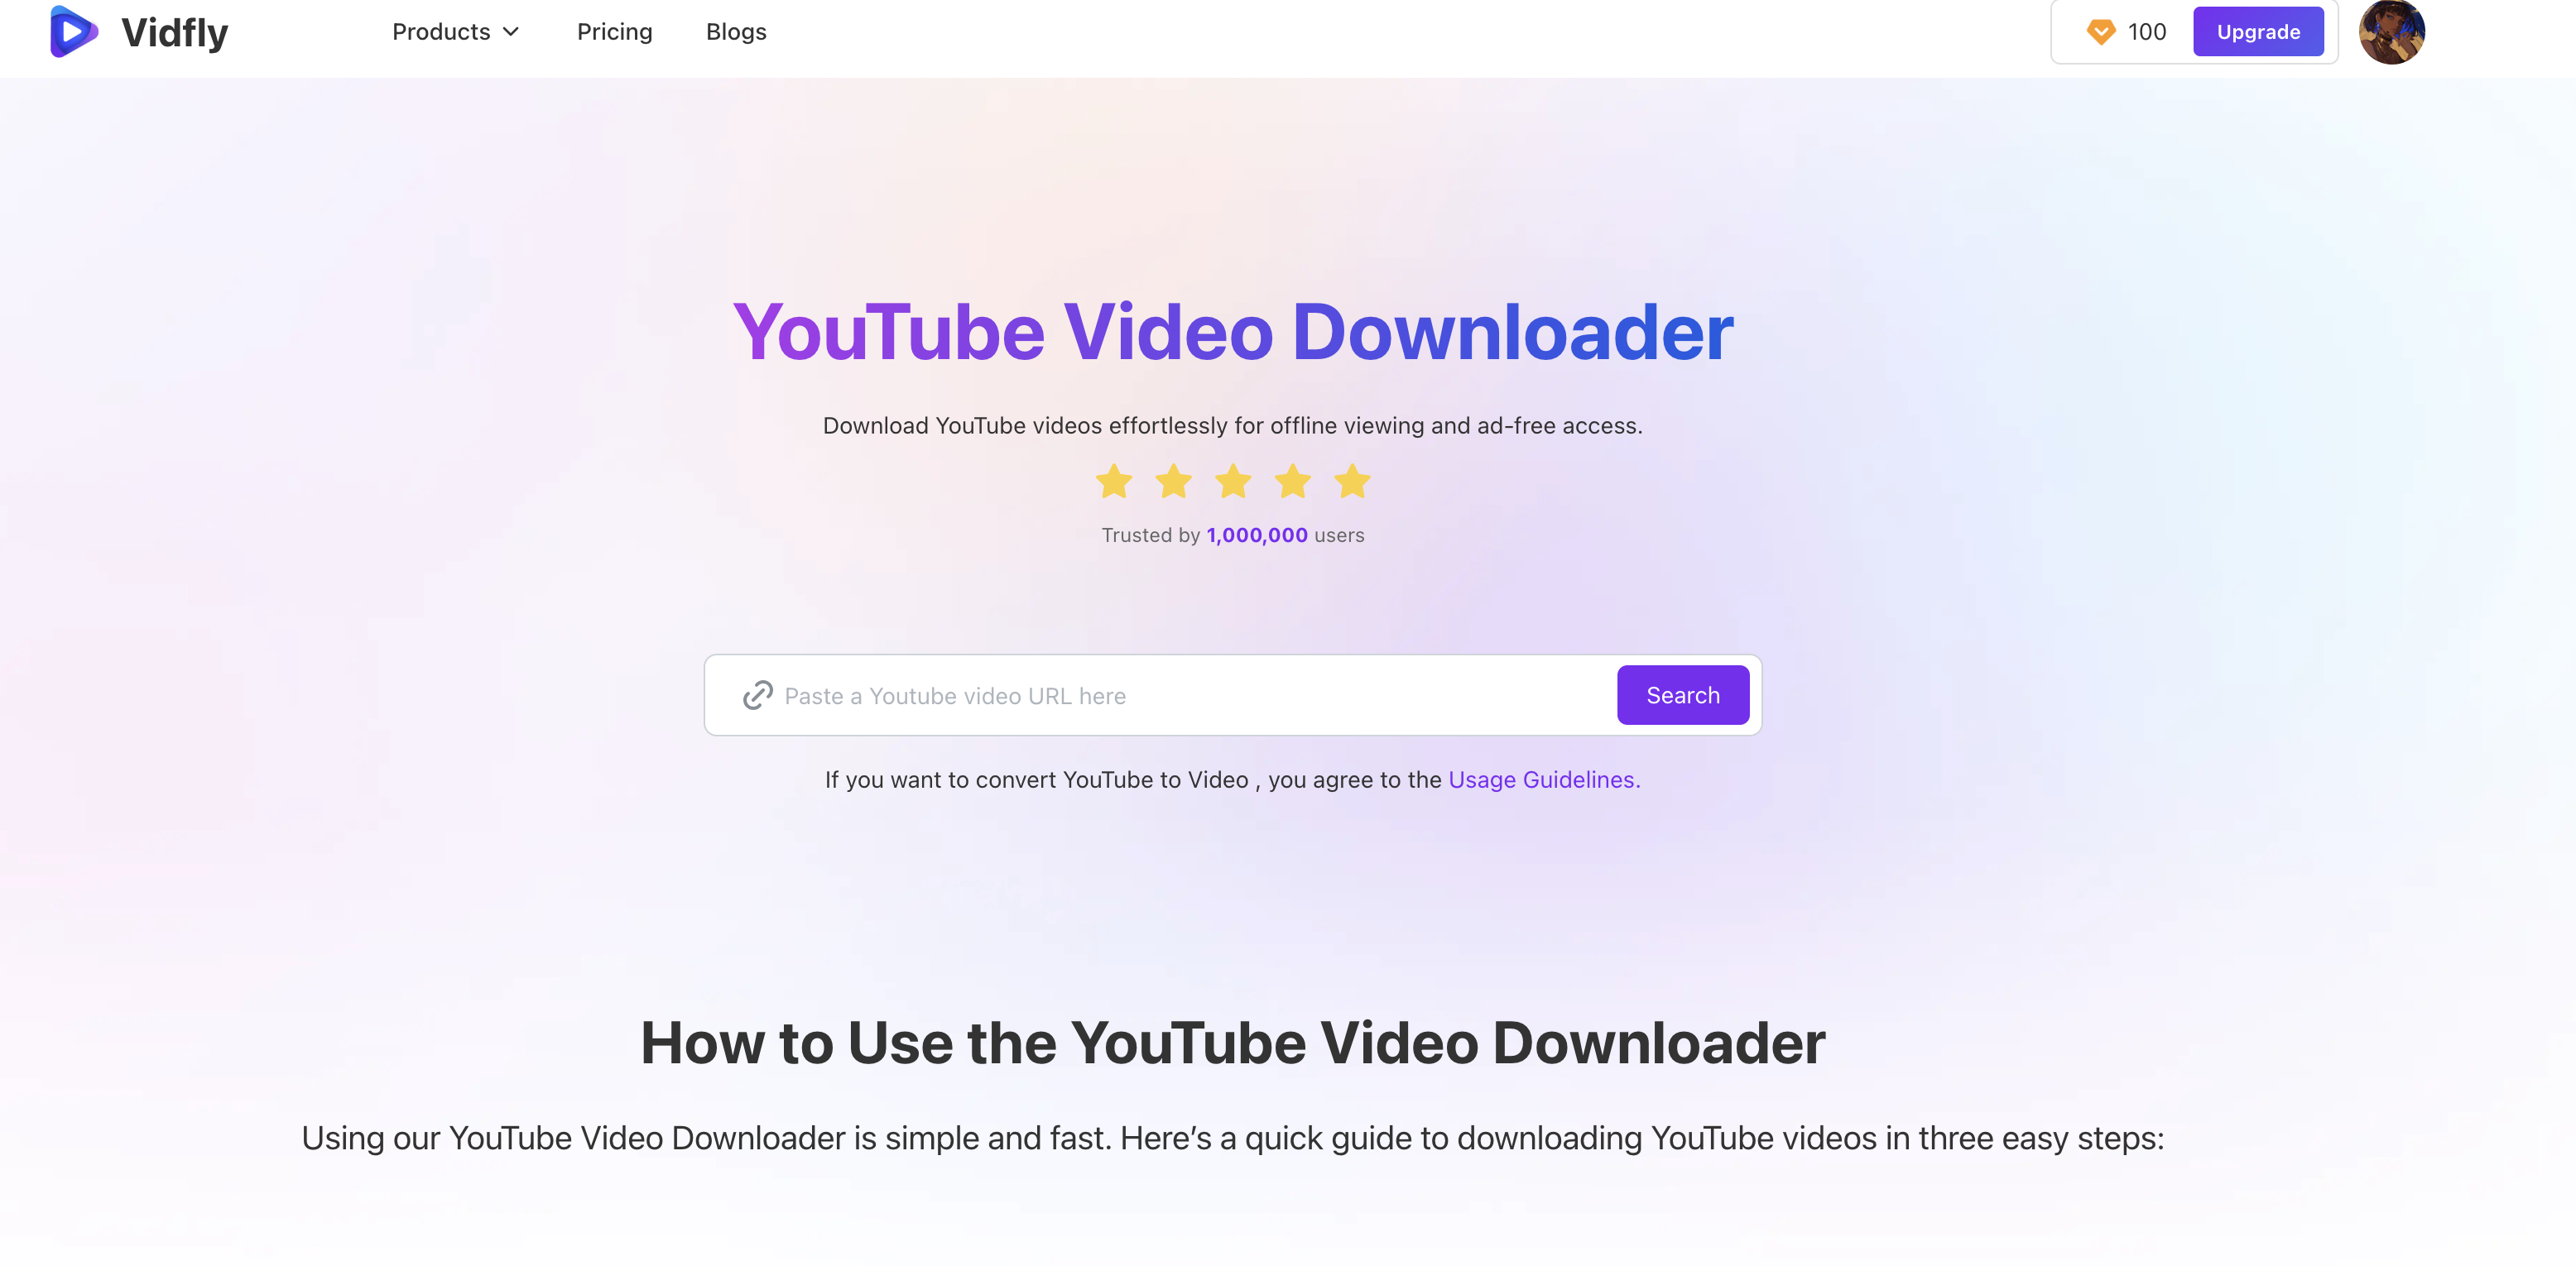Click the Upgrade button icon
This screenshot has width=2576, height=1266.
click(2257, 31)
